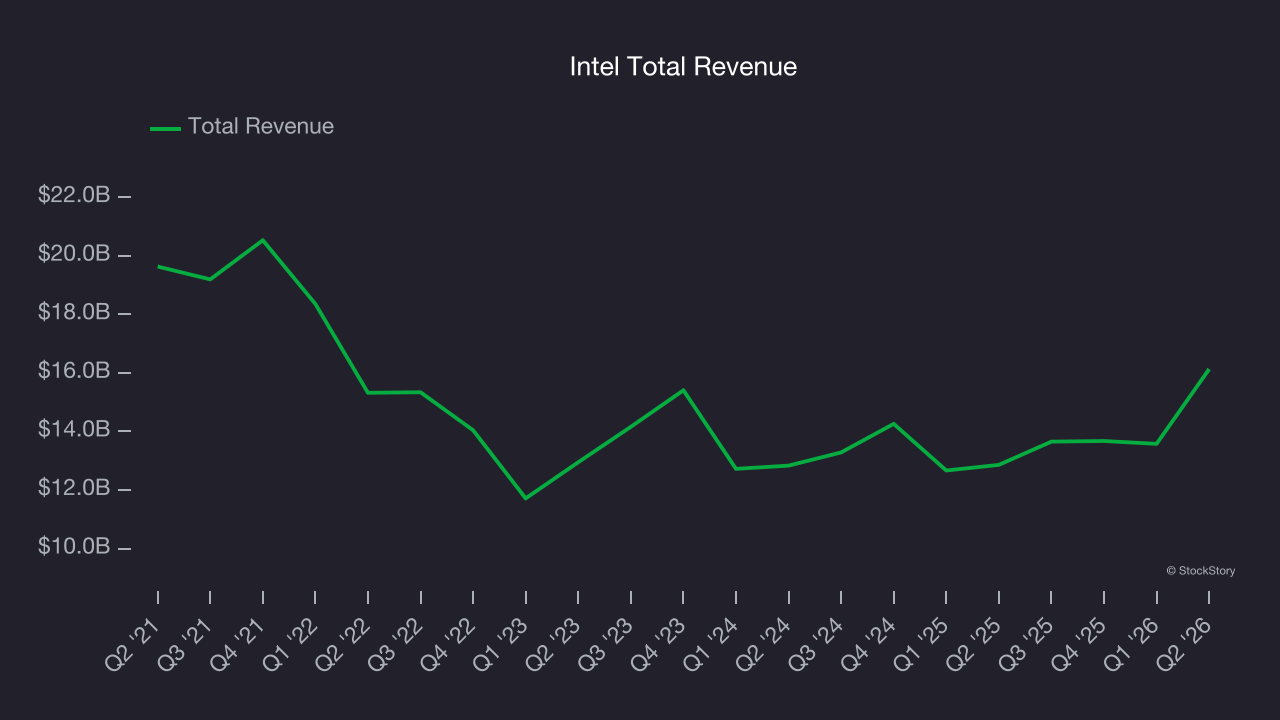
Task: Click the Q2 '26 endpoint of the line
Action: 1209,370
